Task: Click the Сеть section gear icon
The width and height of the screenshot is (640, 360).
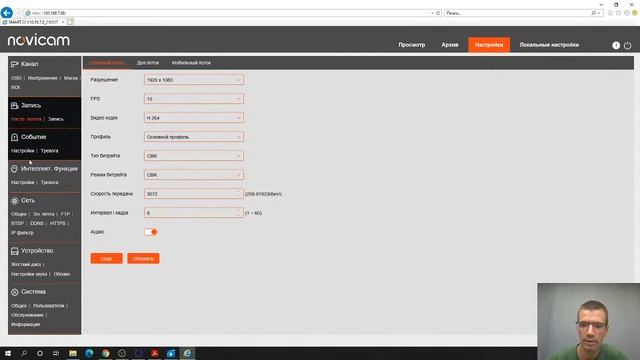Action: [x=15, y=201]
